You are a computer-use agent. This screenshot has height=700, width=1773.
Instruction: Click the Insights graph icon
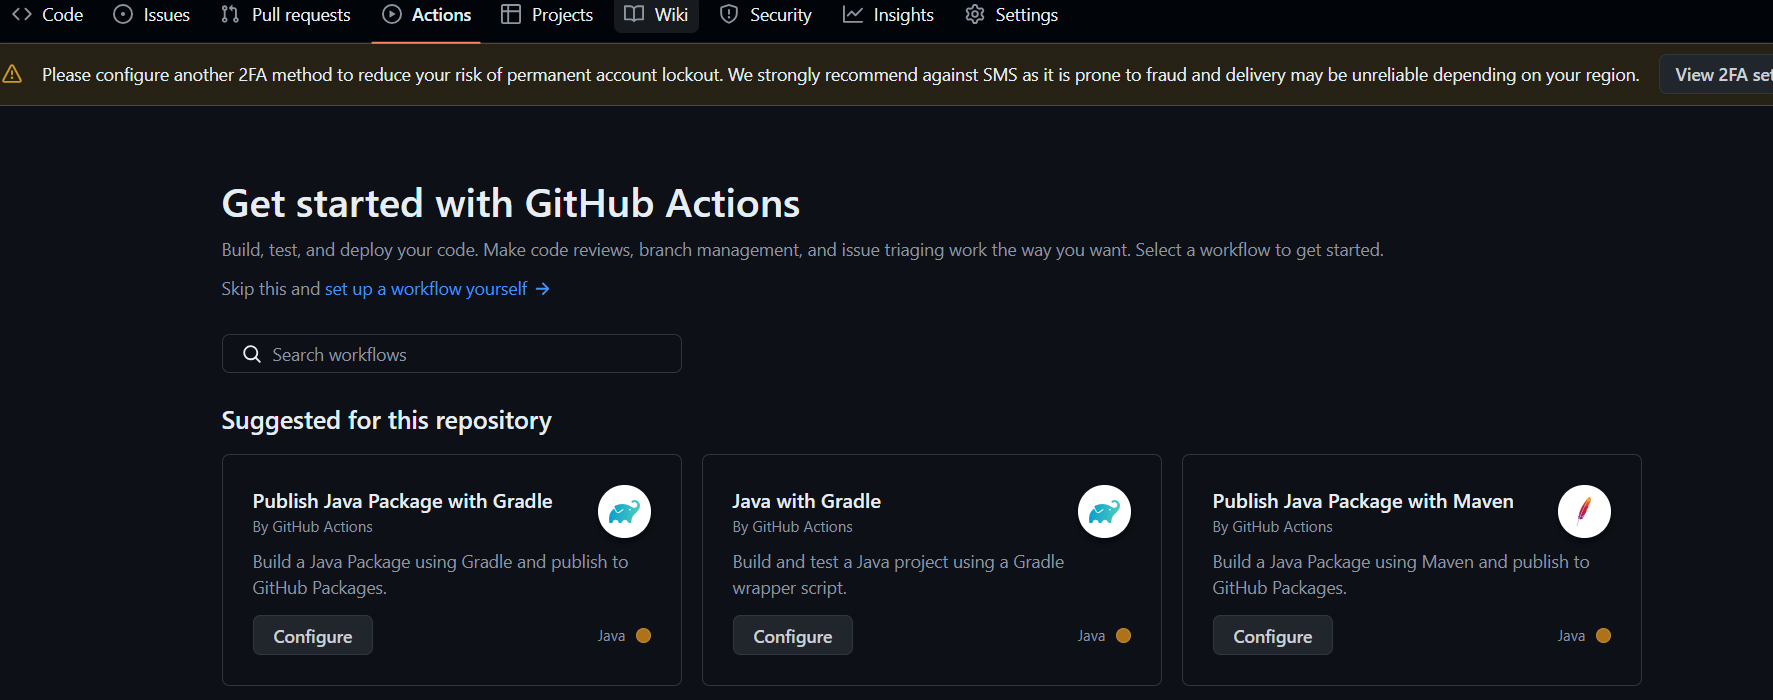click(853, 14)
